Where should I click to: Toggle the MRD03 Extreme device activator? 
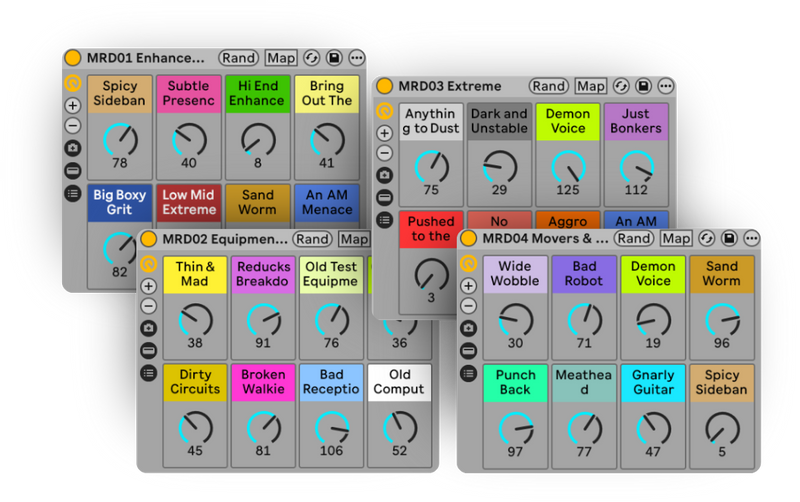click(x=385, y=86)
